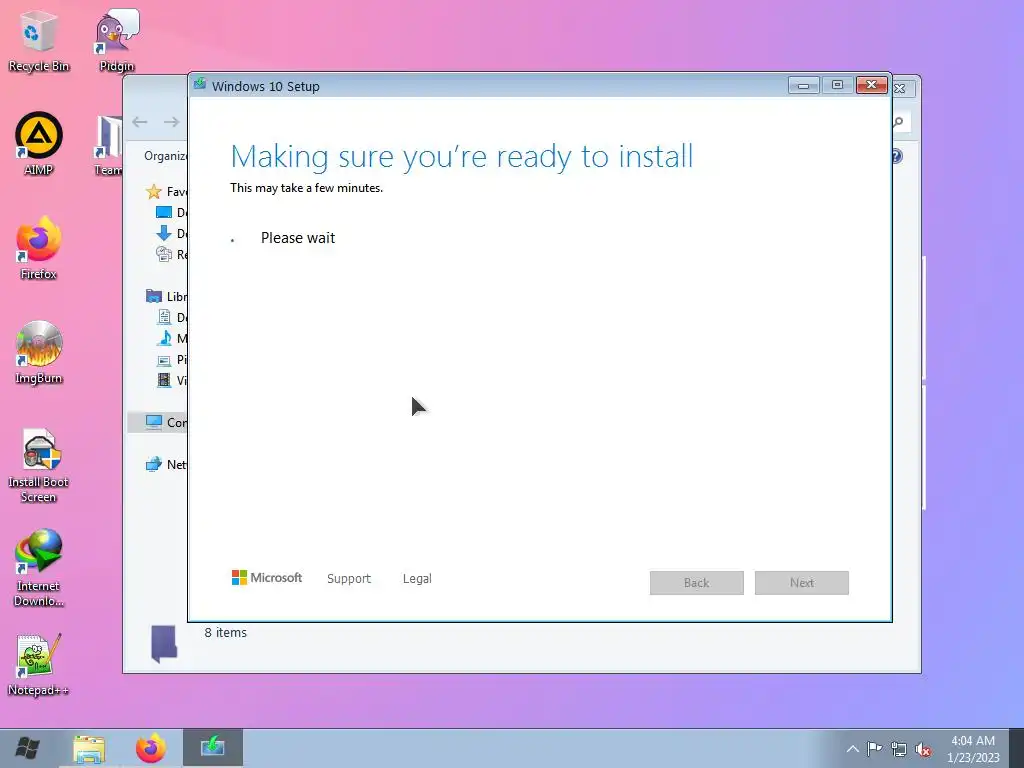Click the Microsoft logo in Setup
Screen dimensions: 1024x768
pos(266,578)
